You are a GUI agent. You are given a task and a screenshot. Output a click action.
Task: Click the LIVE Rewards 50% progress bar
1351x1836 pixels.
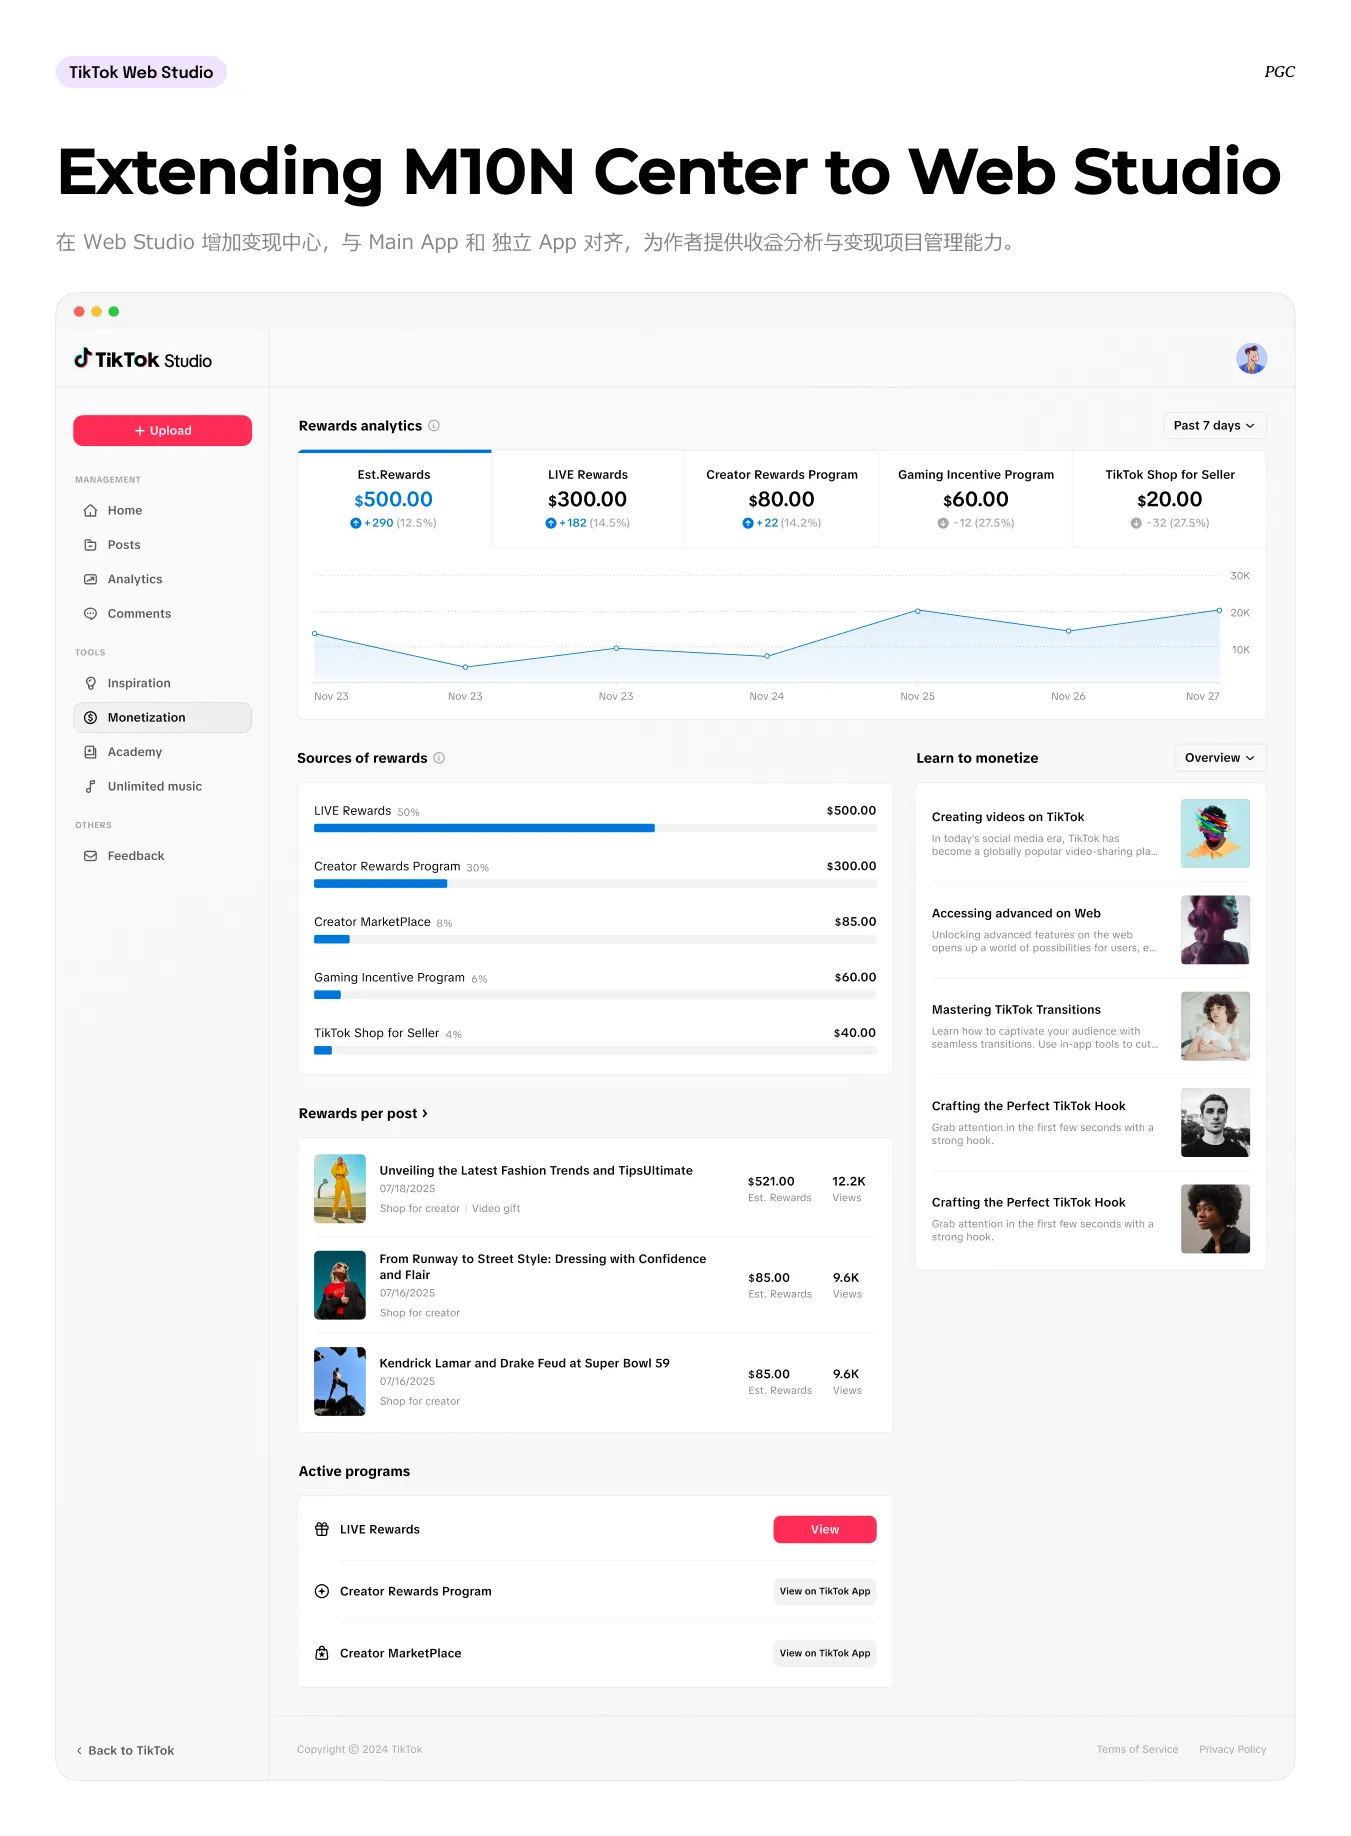(x=595, y=828)
